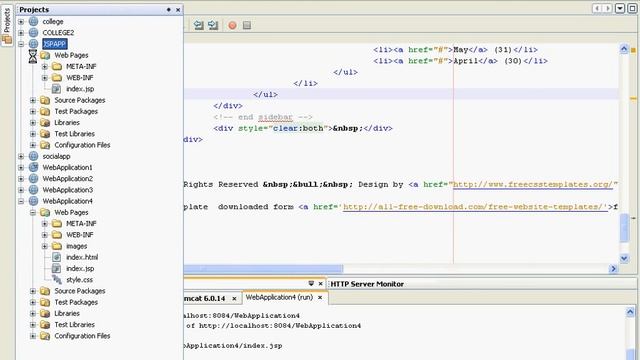
Task: Collapse Web Pages under WebApplication4
Action: click(33, 212)
